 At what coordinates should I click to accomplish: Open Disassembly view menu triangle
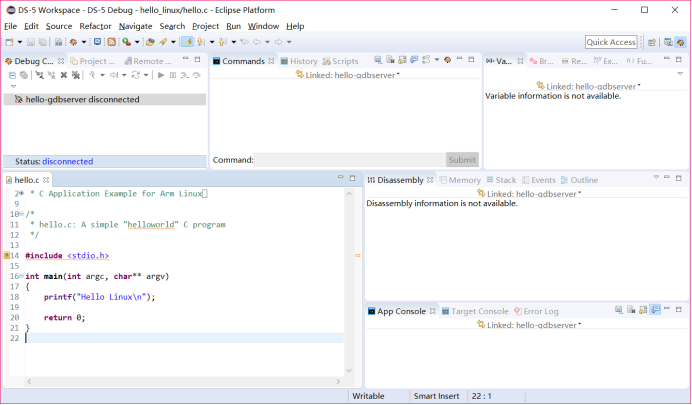coord(656,177)
